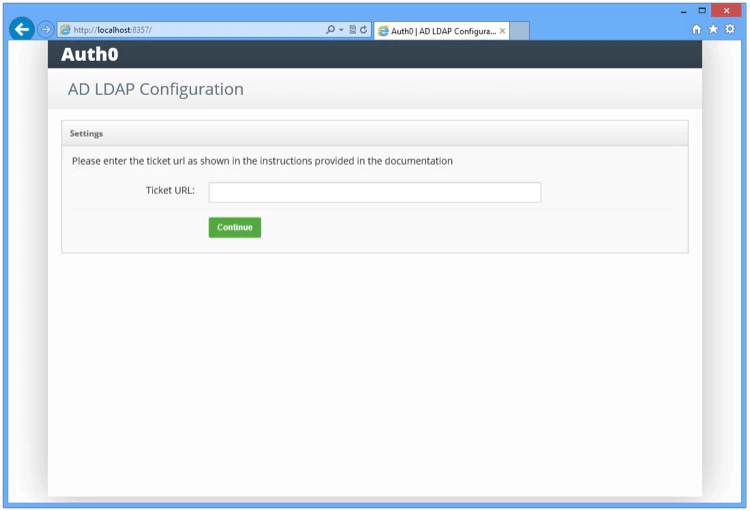Screen dimensions: 750x511
Task: Click the compatibility view icon in address bar
Action: tap(353, 30)
